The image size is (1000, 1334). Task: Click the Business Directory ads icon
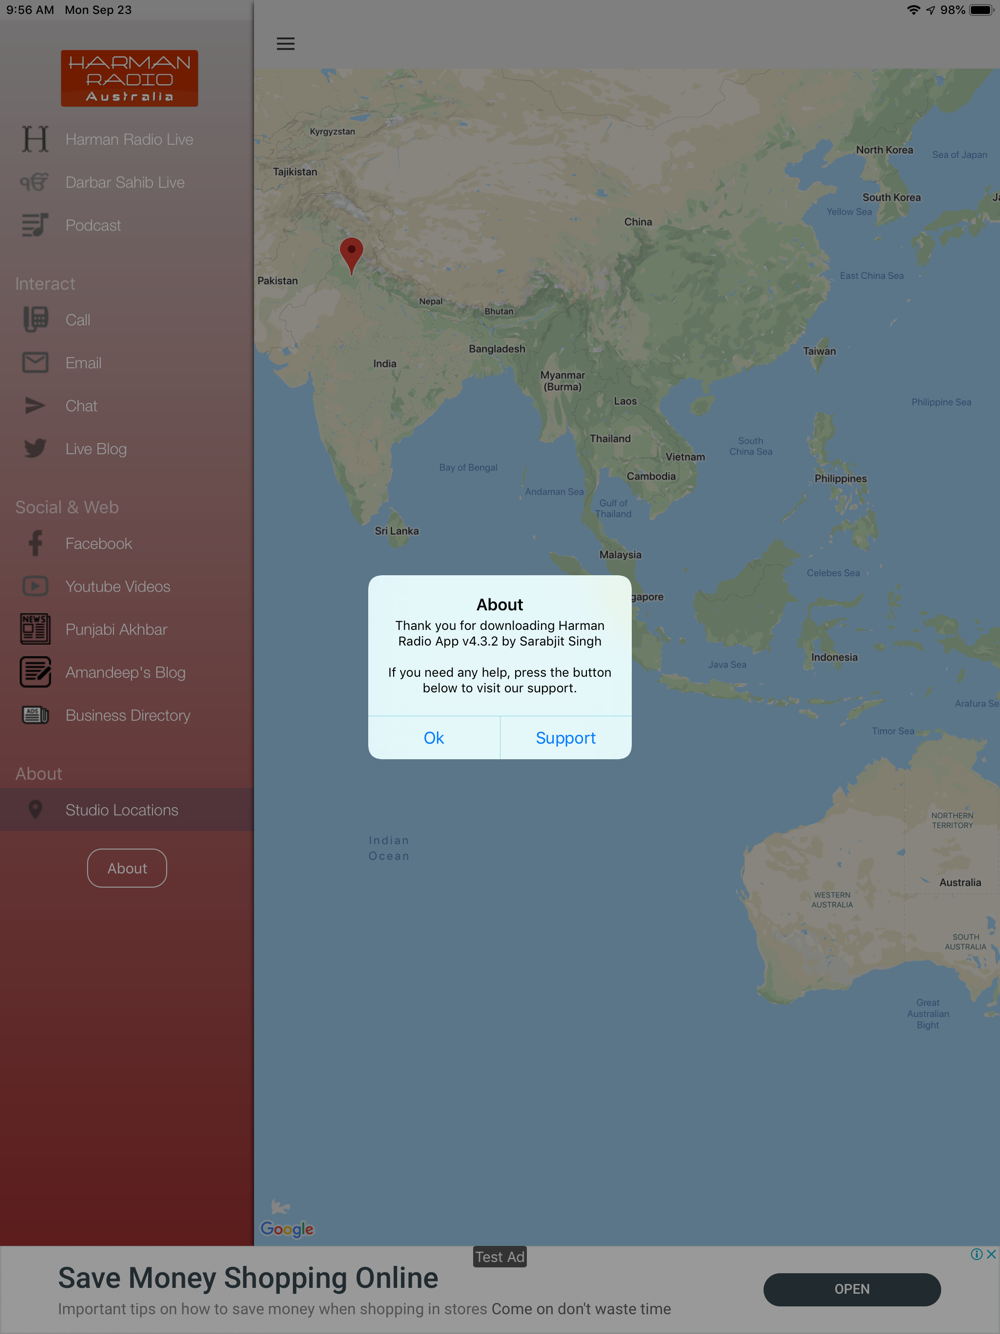35,715
